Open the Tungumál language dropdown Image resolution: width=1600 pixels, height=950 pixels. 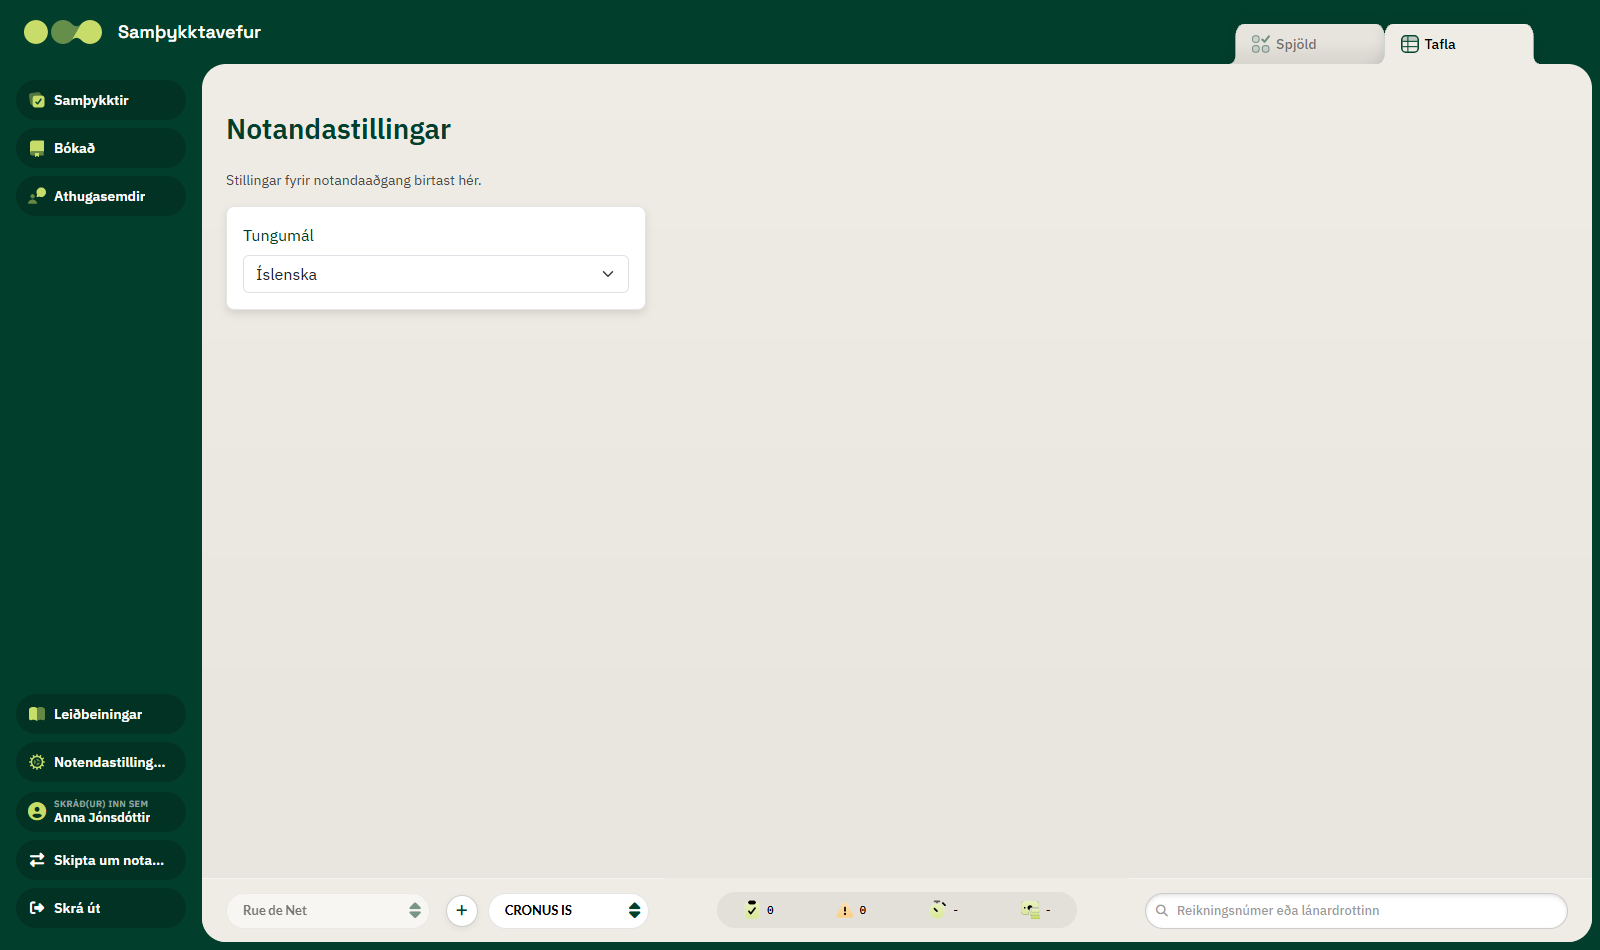click(x=436, y=274)
